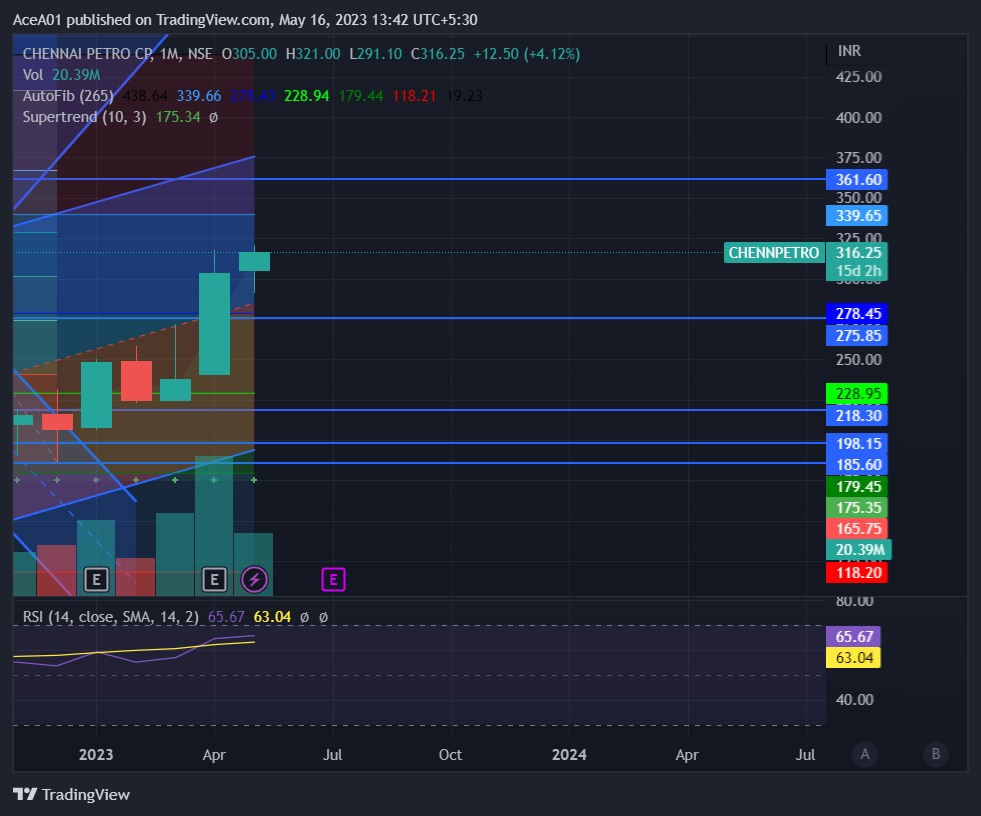The height and width of the screenshot is (816, 981).
Task: Select the 218.30 price label
Action: click(856, 416)
